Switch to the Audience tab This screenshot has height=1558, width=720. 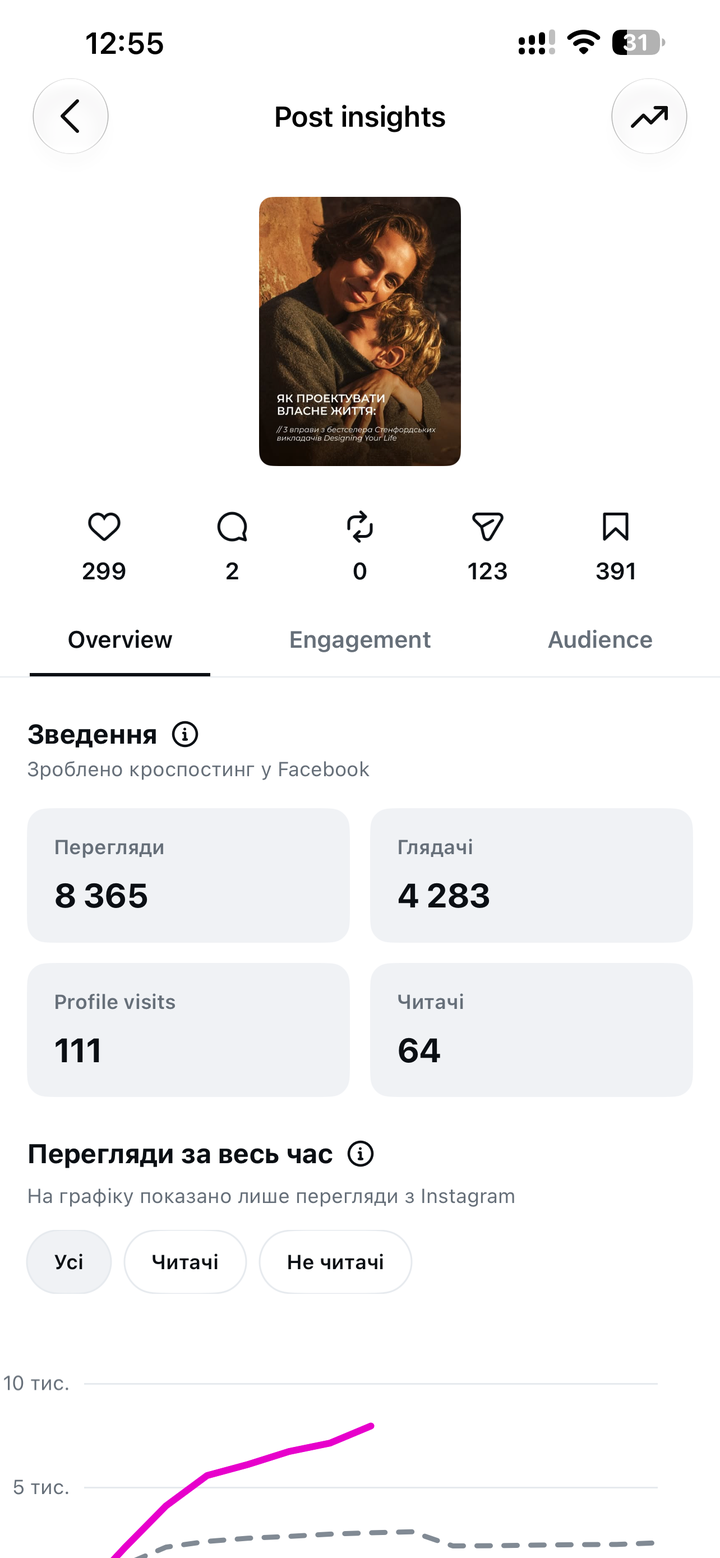click(x=600, y=640)
